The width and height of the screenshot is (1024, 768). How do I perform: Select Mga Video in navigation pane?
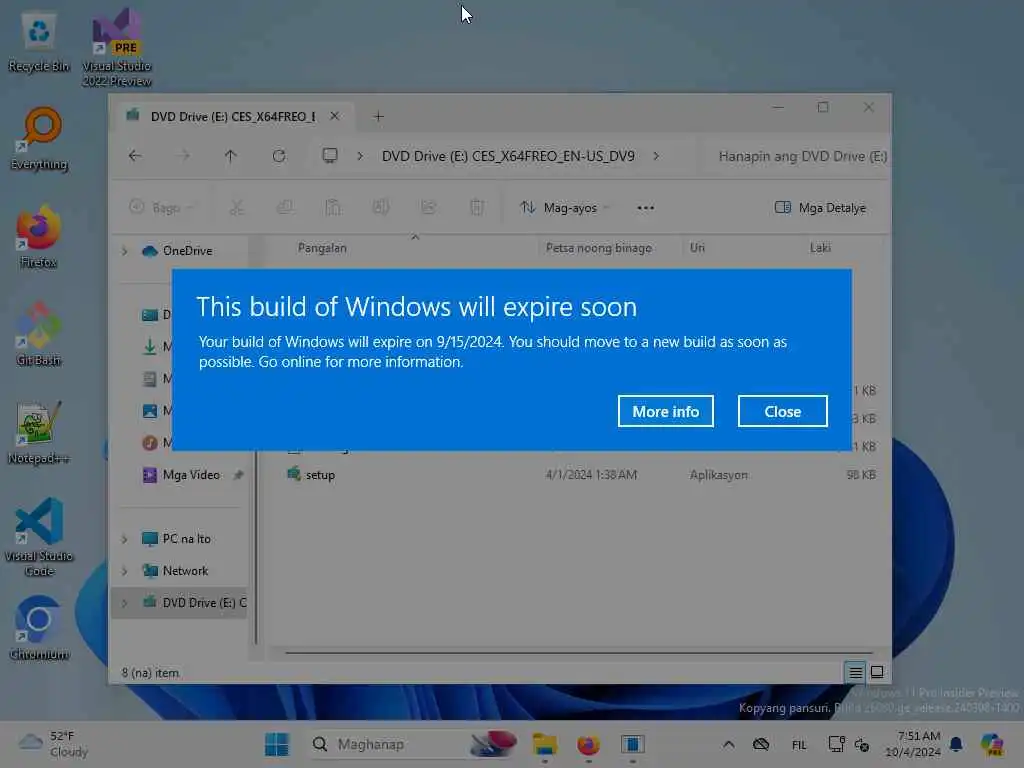coord(182,475)
